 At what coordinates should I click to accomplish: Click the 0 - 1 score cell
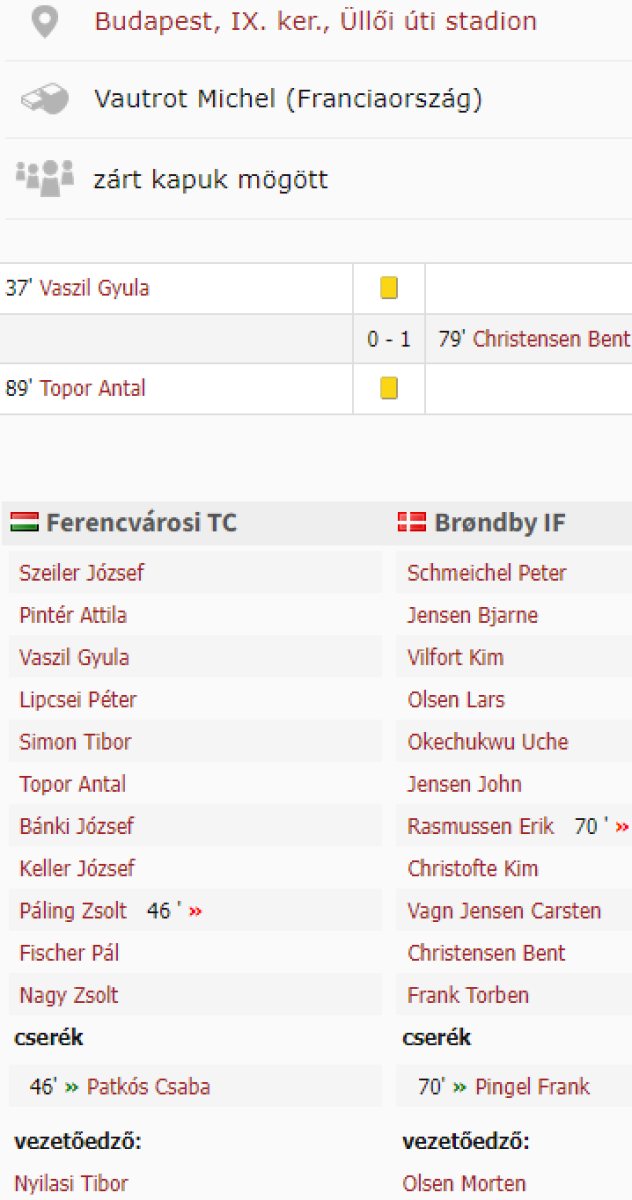click(389, 339)
